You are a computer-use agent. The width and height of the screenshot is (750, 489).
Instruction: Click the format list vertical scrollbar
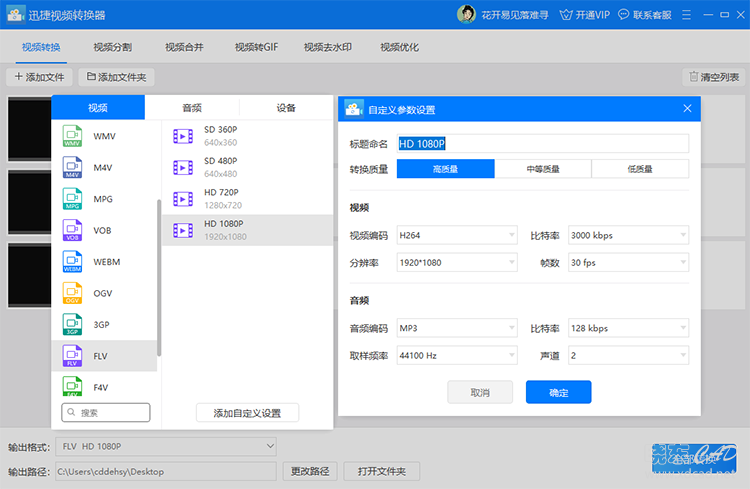(159, 278)
